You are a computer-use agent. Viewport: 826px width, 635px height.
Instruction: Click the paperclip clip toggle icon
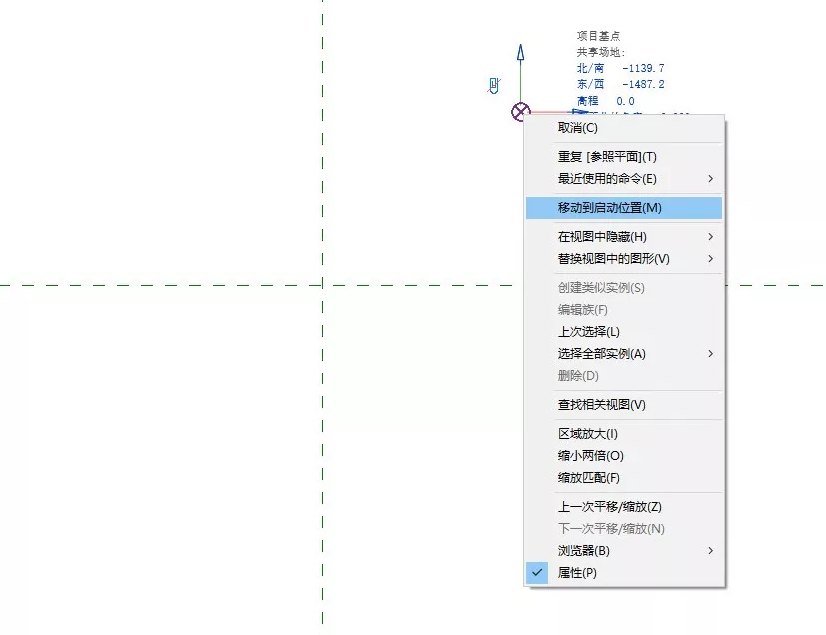[494, 85]
